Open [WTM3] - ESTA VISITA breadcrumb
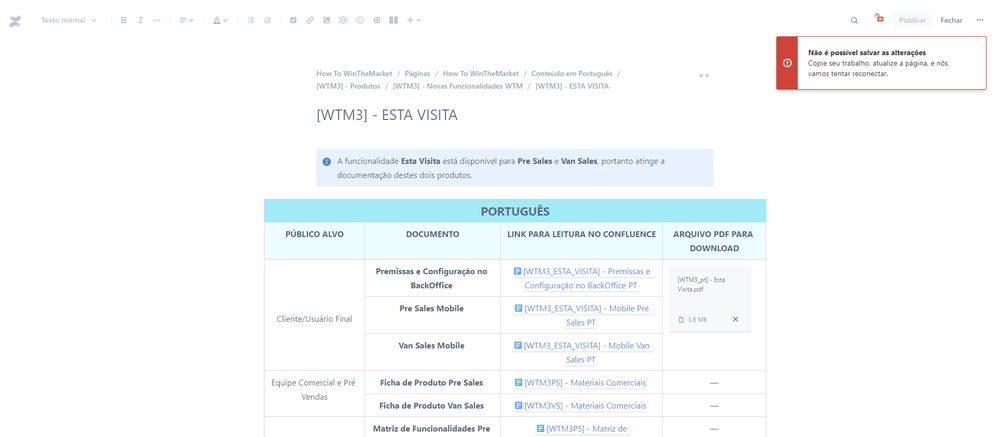Image resolution: width=999 pixels, height=437 pixels. pos(571,85)
